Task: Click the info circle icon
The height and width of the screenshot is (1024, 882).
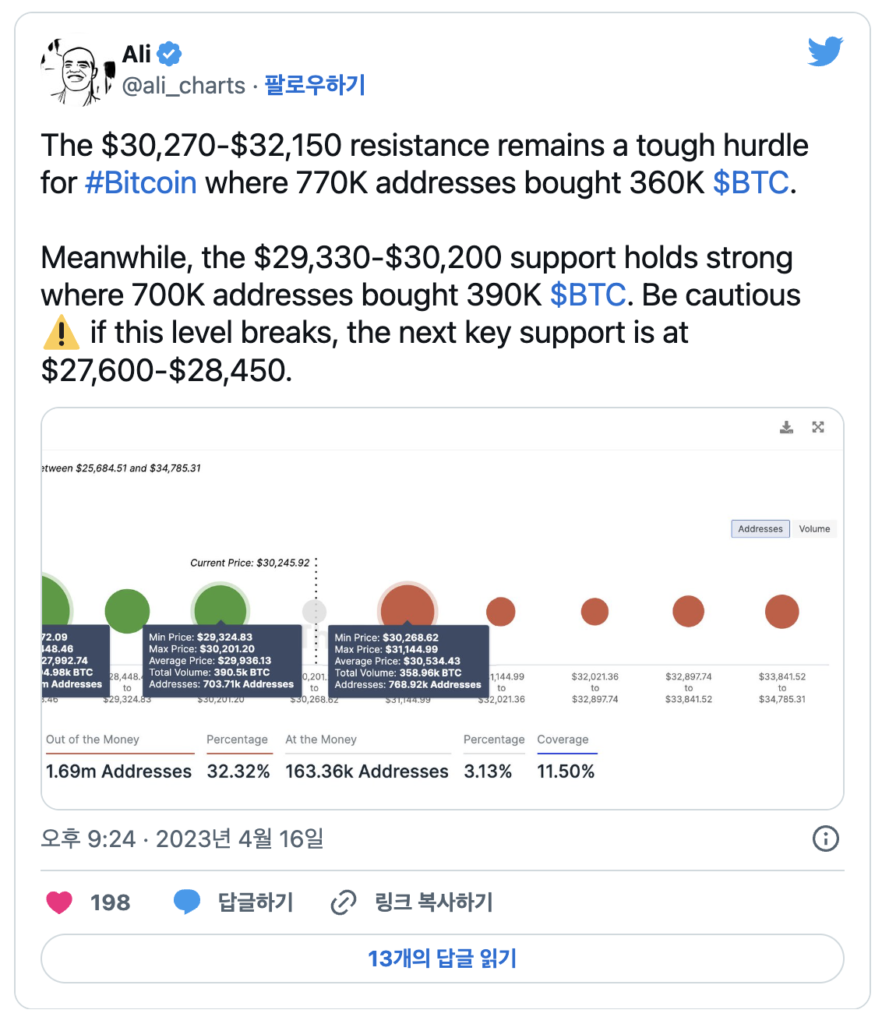Action: click(825, 839)
